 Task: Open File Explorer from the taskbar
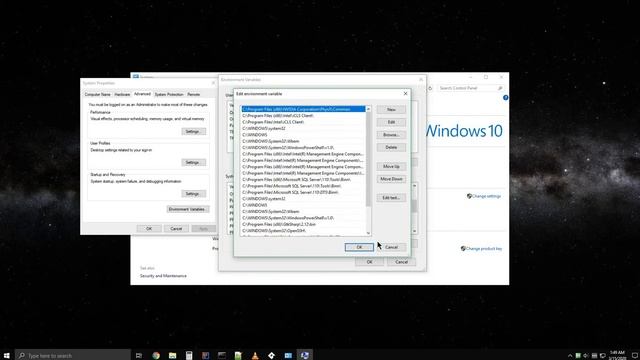click(x=172, y=356)
